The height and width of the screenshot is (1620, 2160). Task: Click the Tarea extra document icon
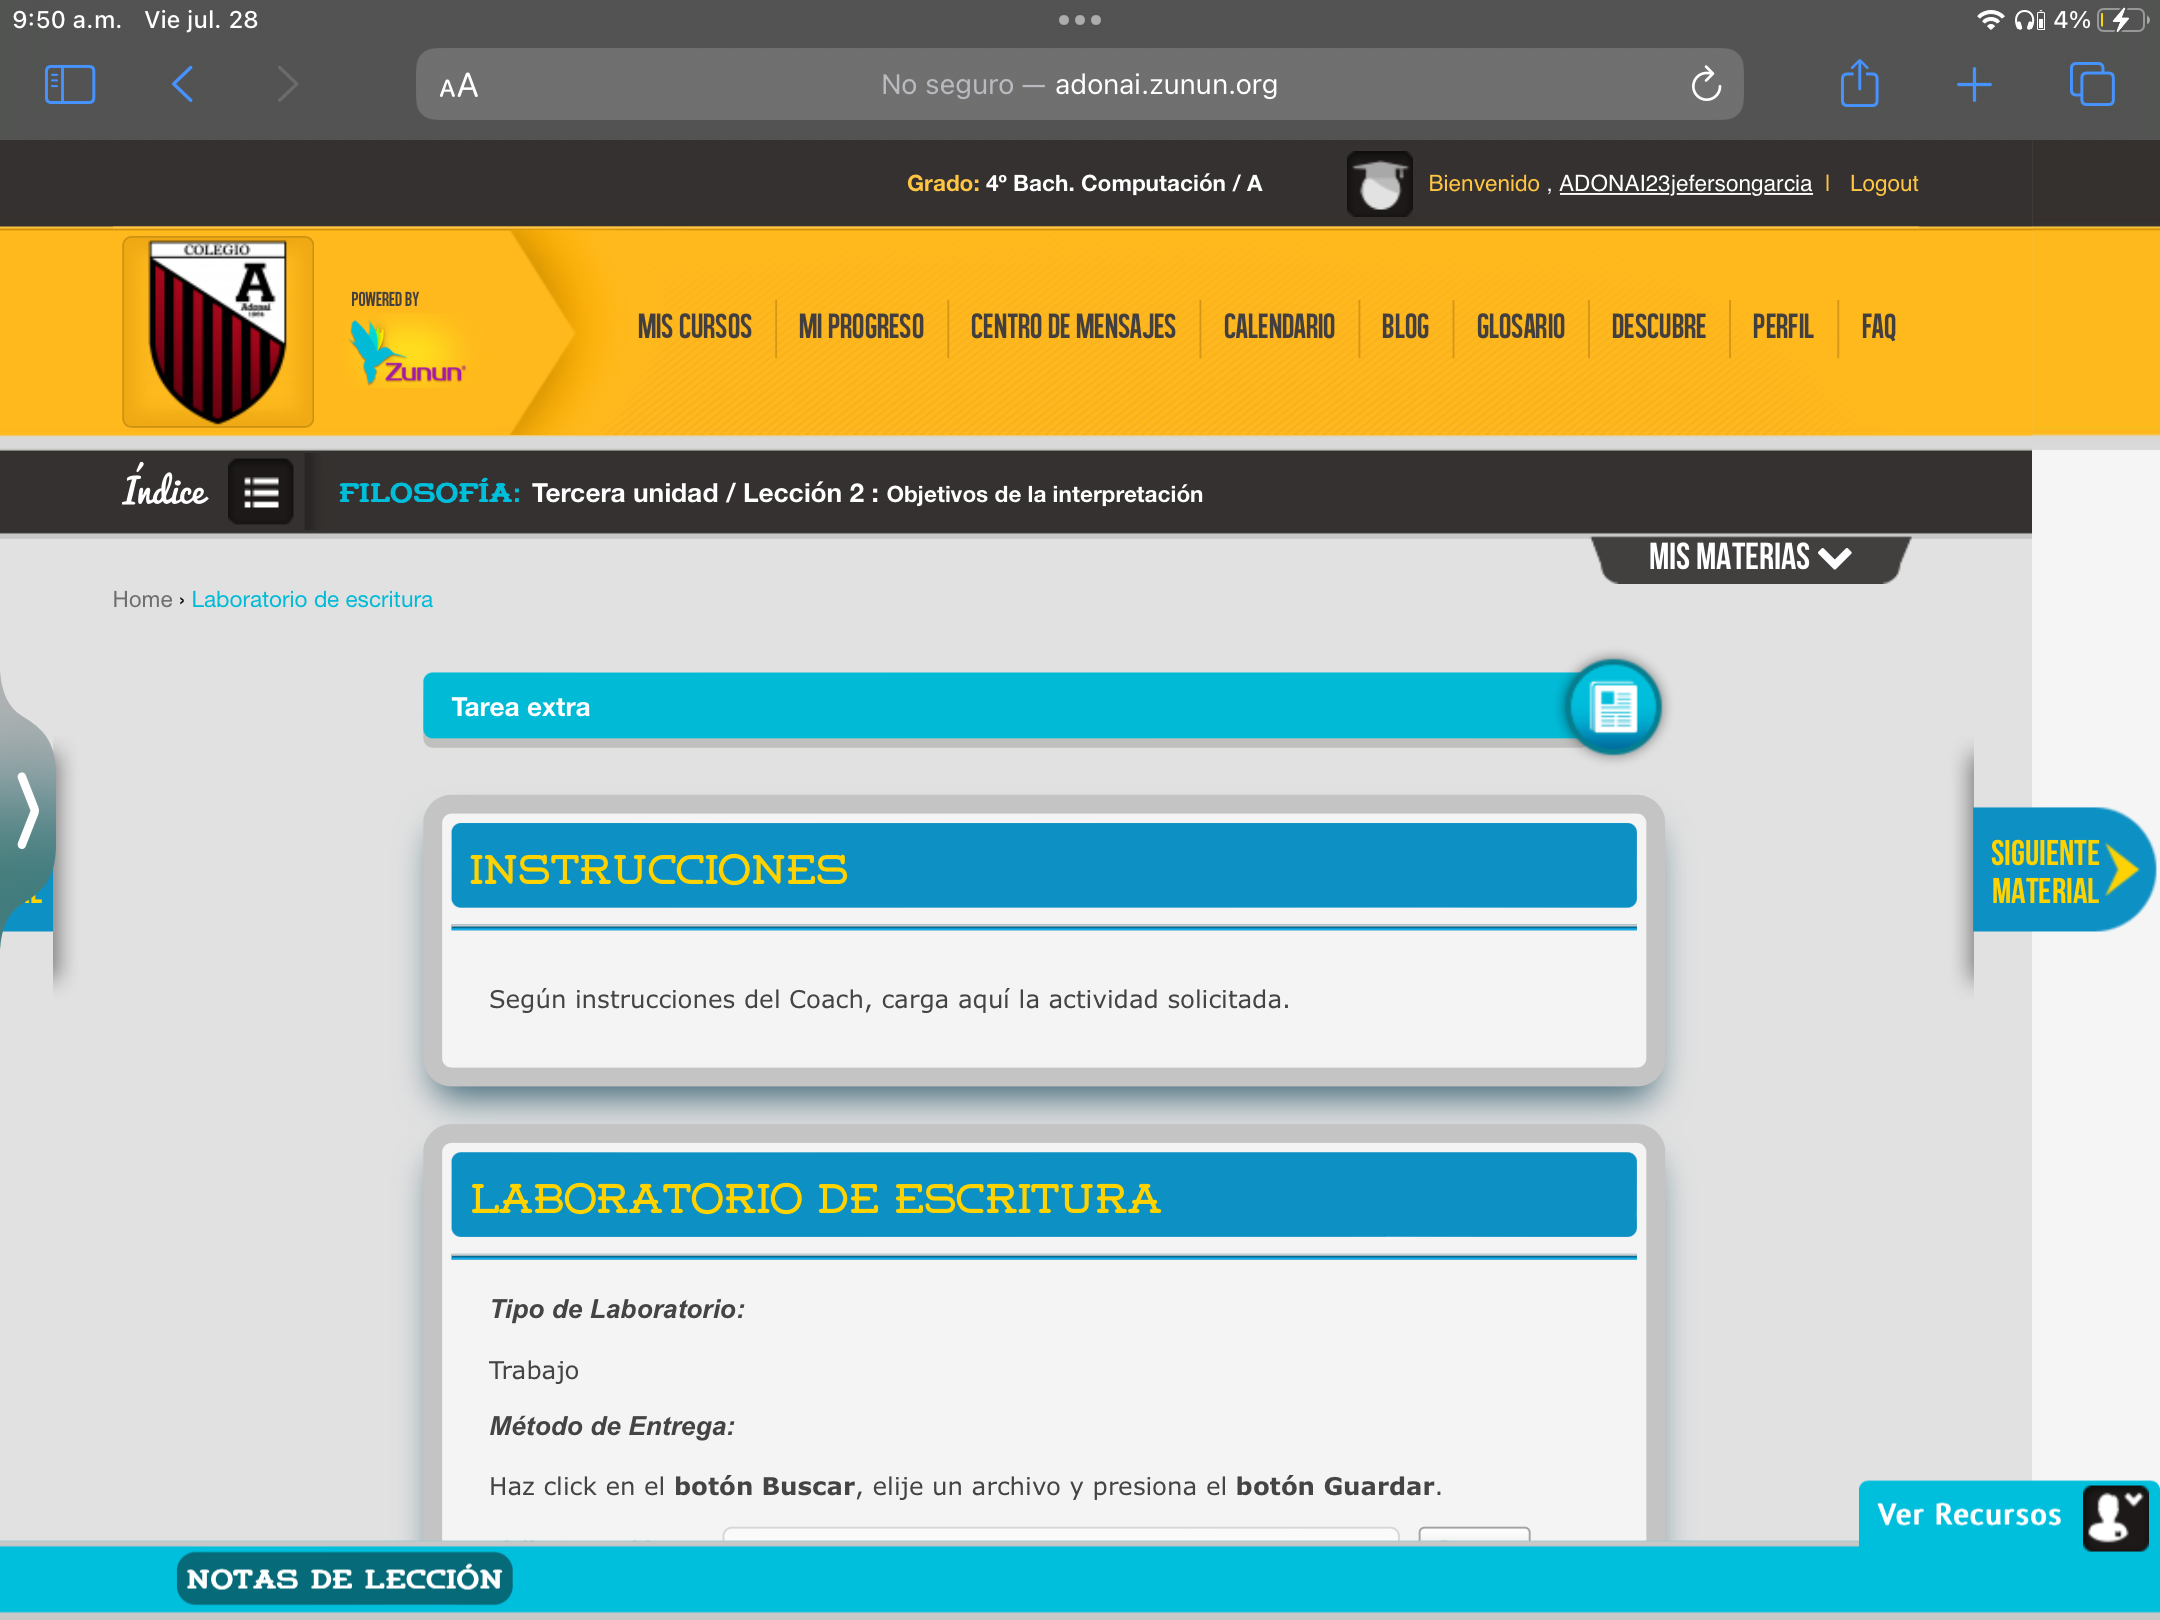[1614, 707]
